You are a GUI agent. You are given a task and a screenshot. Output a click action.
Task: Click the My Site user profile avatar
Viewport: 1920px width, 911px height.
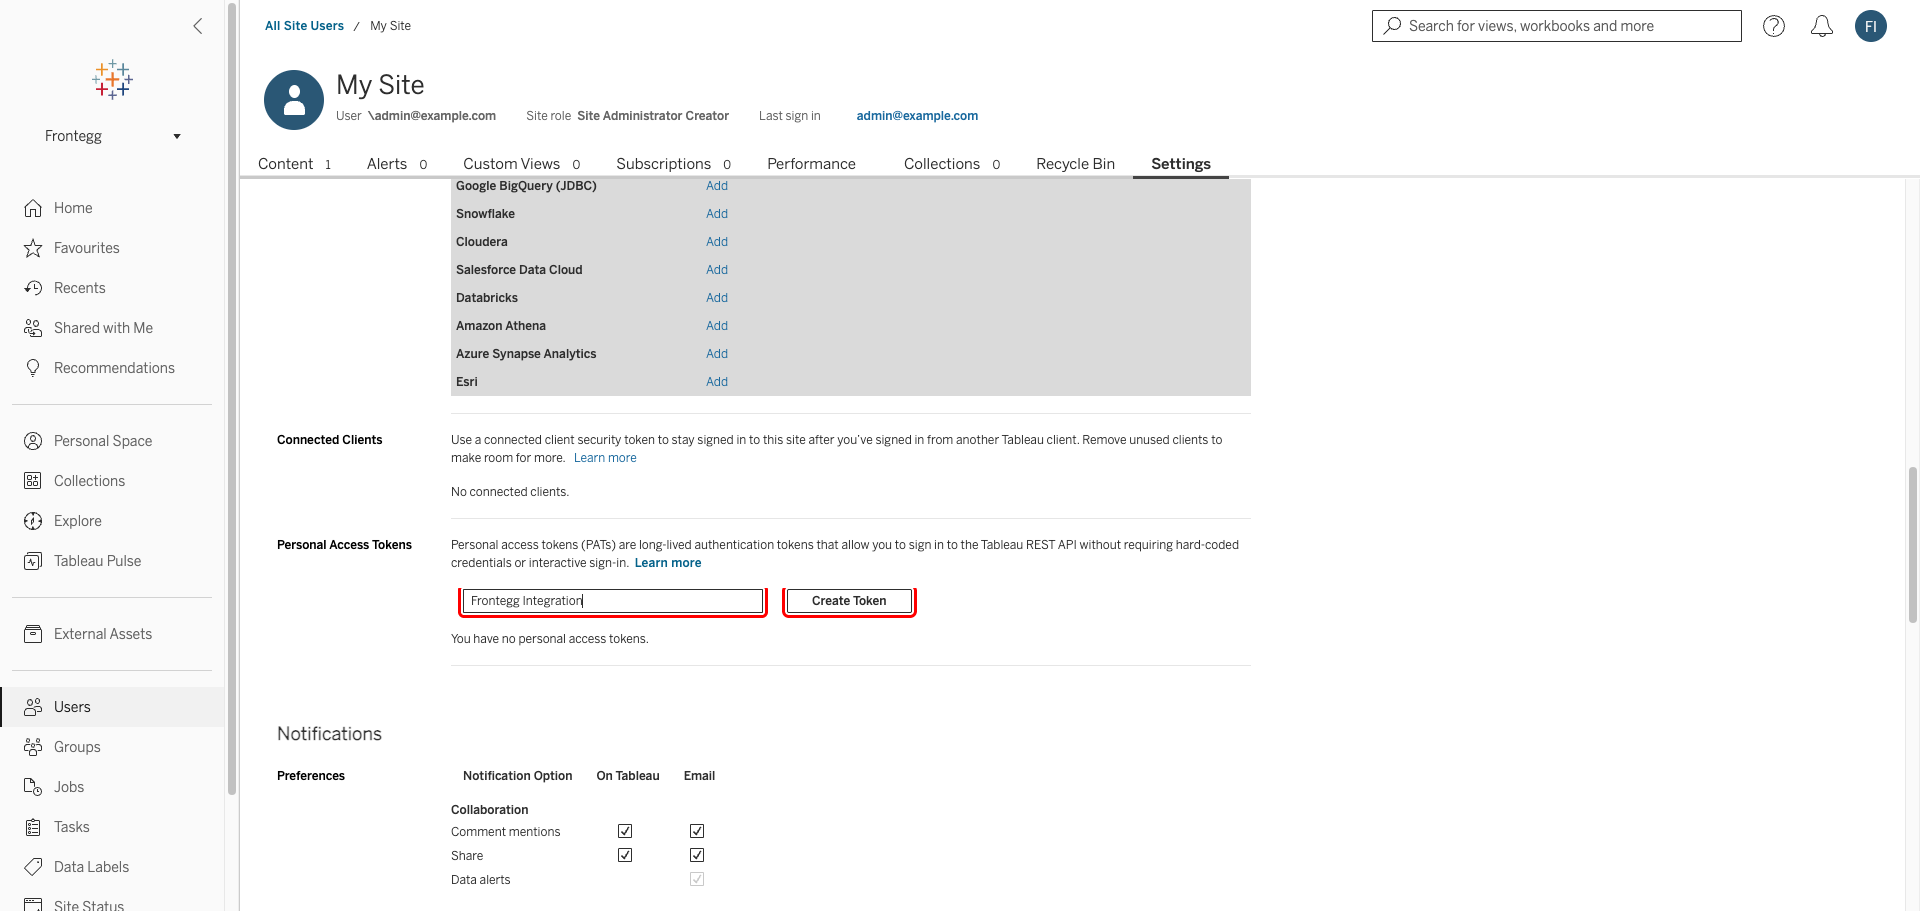(294, 100)
